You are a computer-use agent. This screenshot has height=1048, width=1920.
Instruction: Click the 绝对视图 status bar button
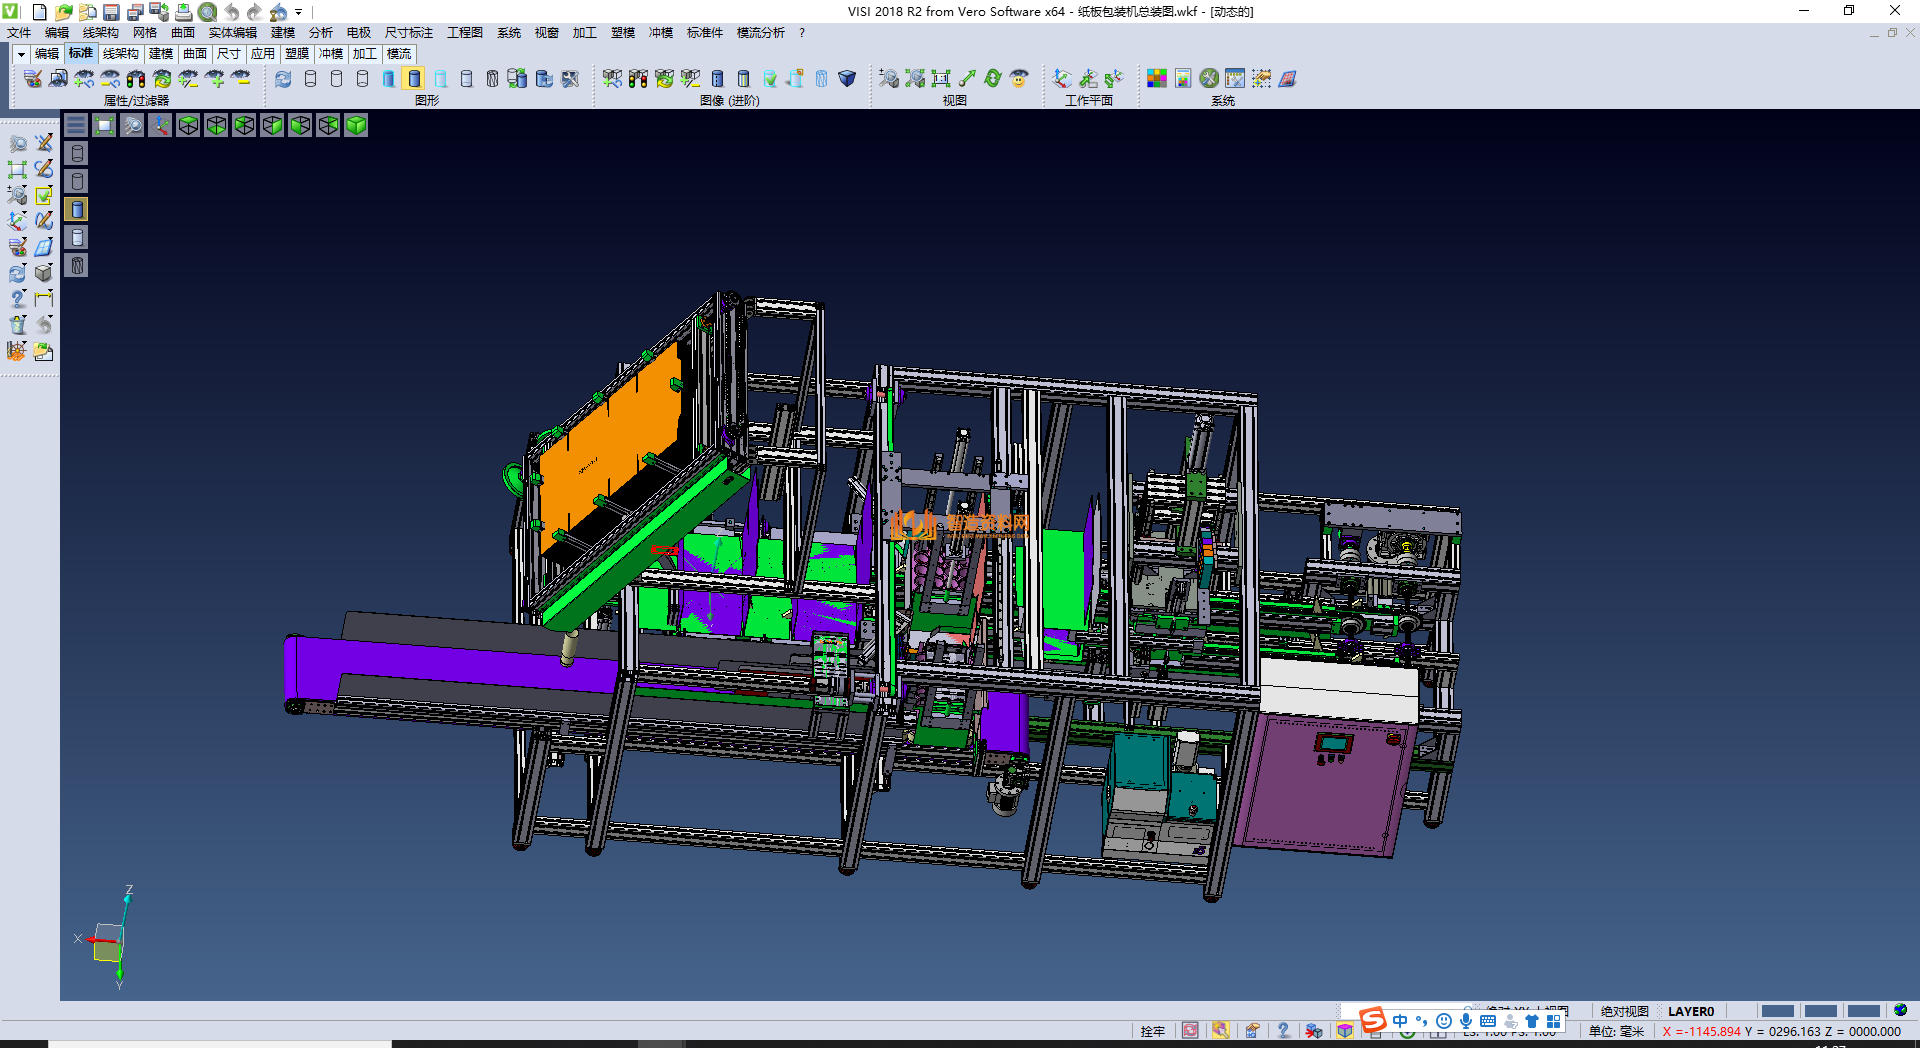click(x=1624, y=1011)
